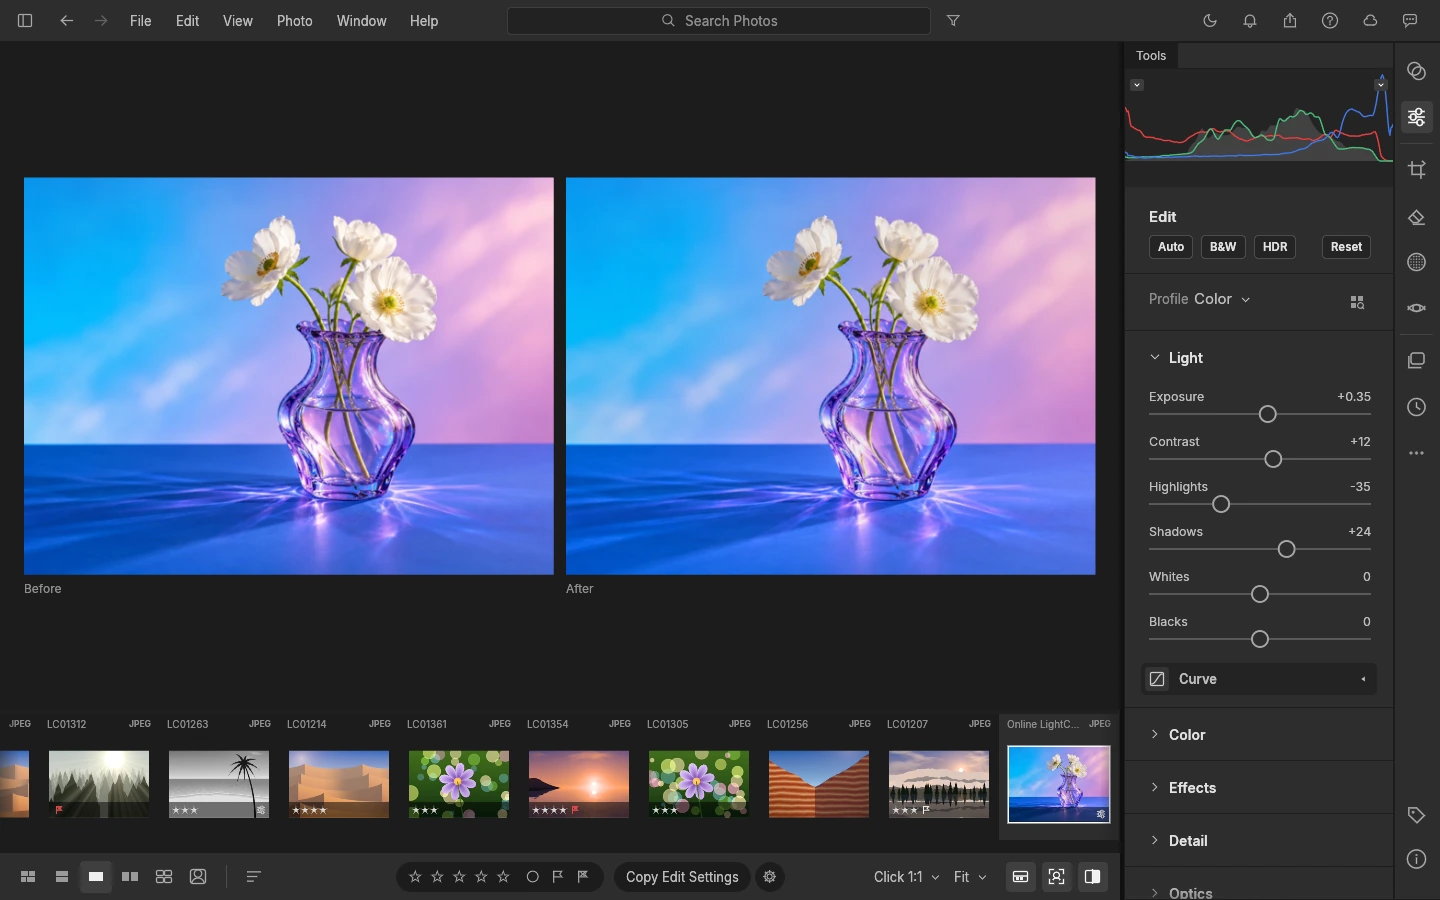Screen dimensions: 1440x900
Task: Toggle highlight clipping indicator on histogram
Action: 1381,85
